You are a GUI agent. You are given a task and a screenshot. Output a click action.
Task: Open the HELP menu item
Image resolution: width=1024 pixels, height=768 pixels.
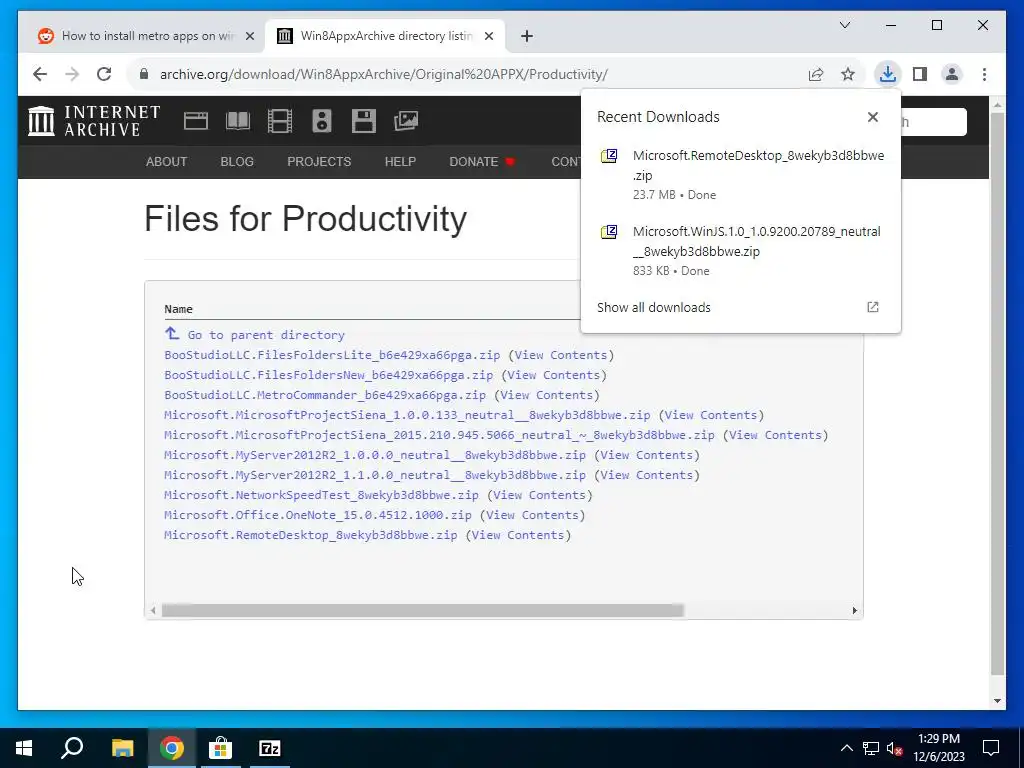click(400, 161)
